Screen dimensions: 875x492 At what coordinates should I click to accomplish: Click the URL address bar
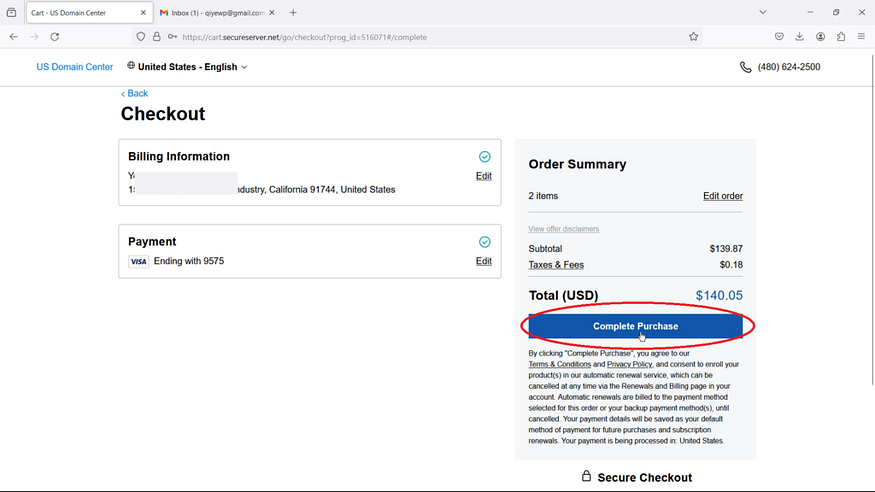(x=430, y=37)
